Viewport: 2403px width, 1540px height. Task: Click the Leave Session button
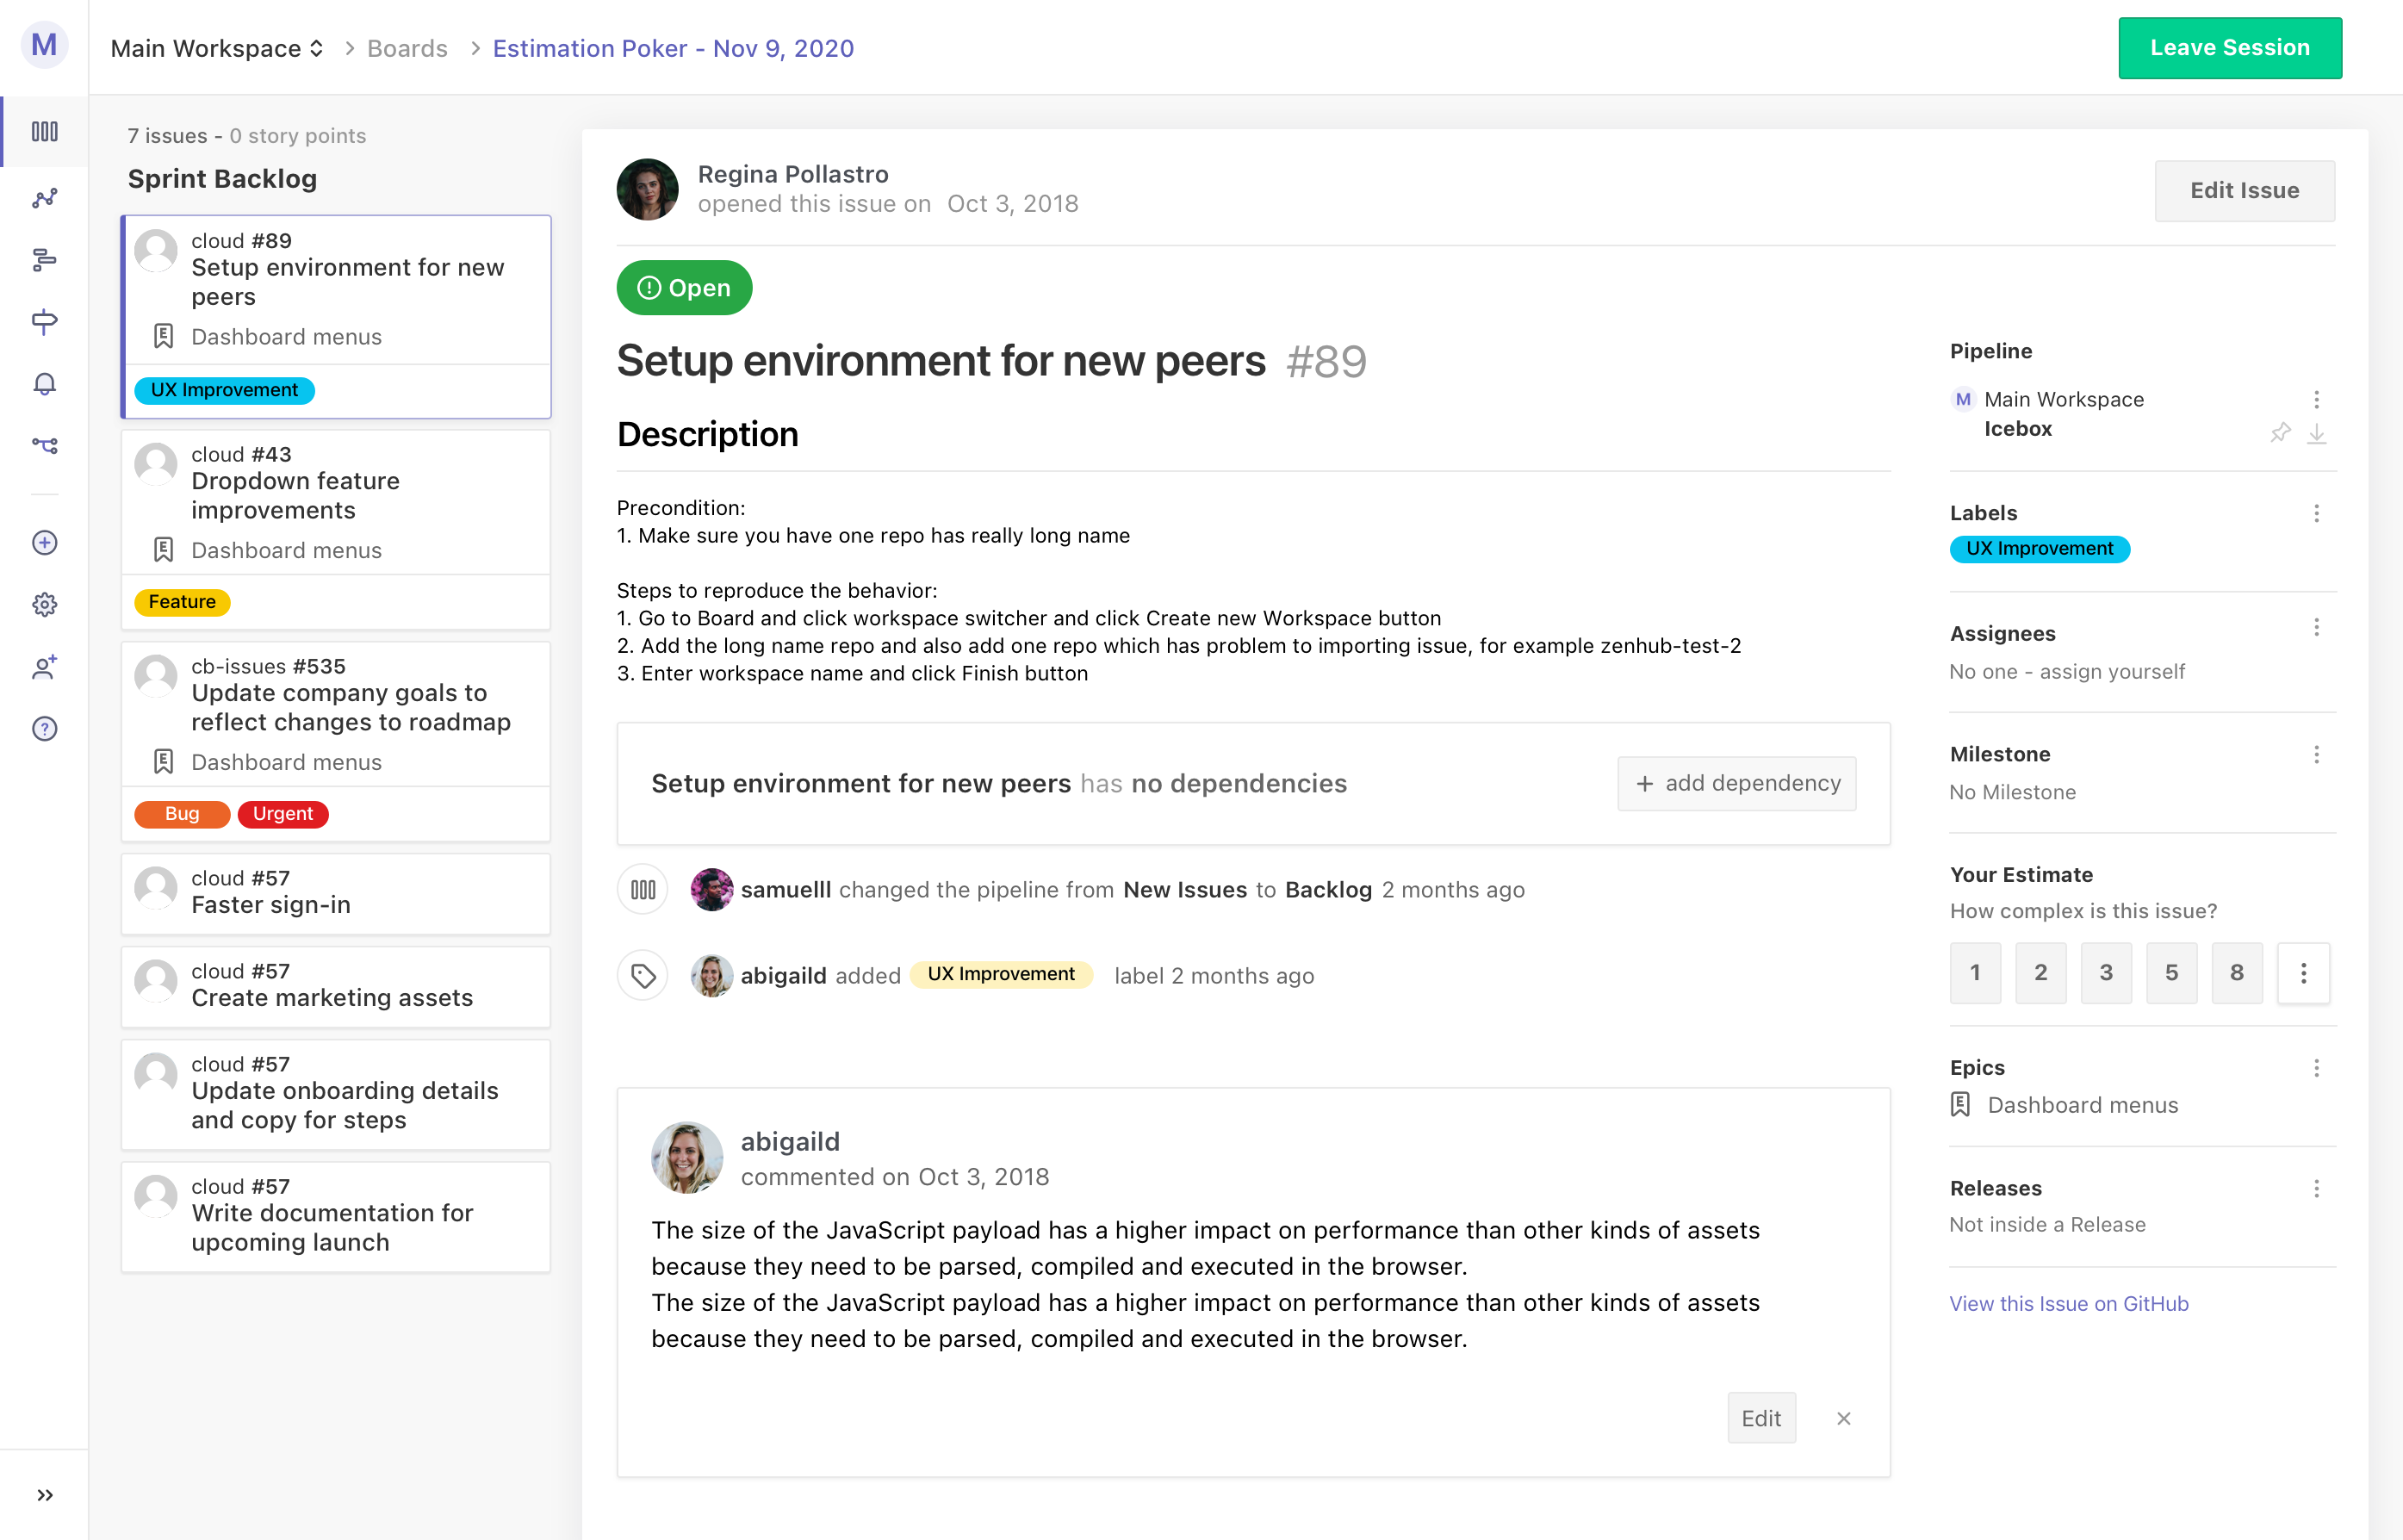click(2229, 48)
